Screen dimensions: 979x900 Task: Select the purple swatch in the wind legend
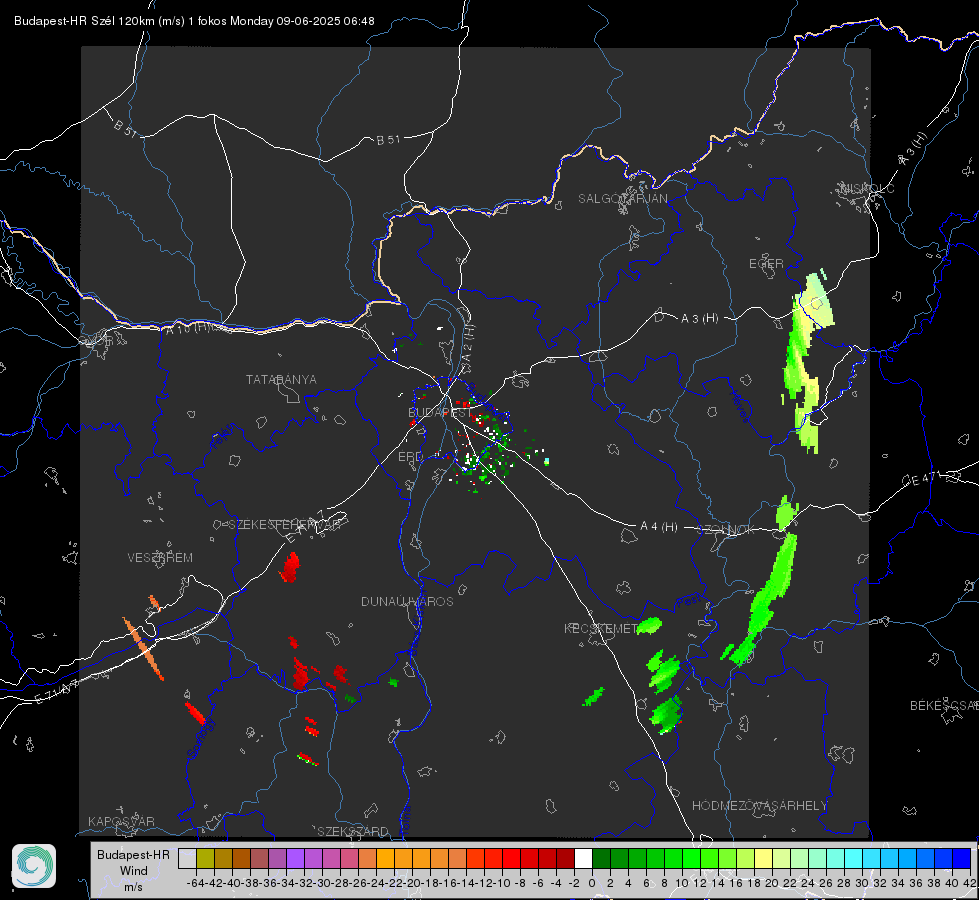tap(295, 858)
